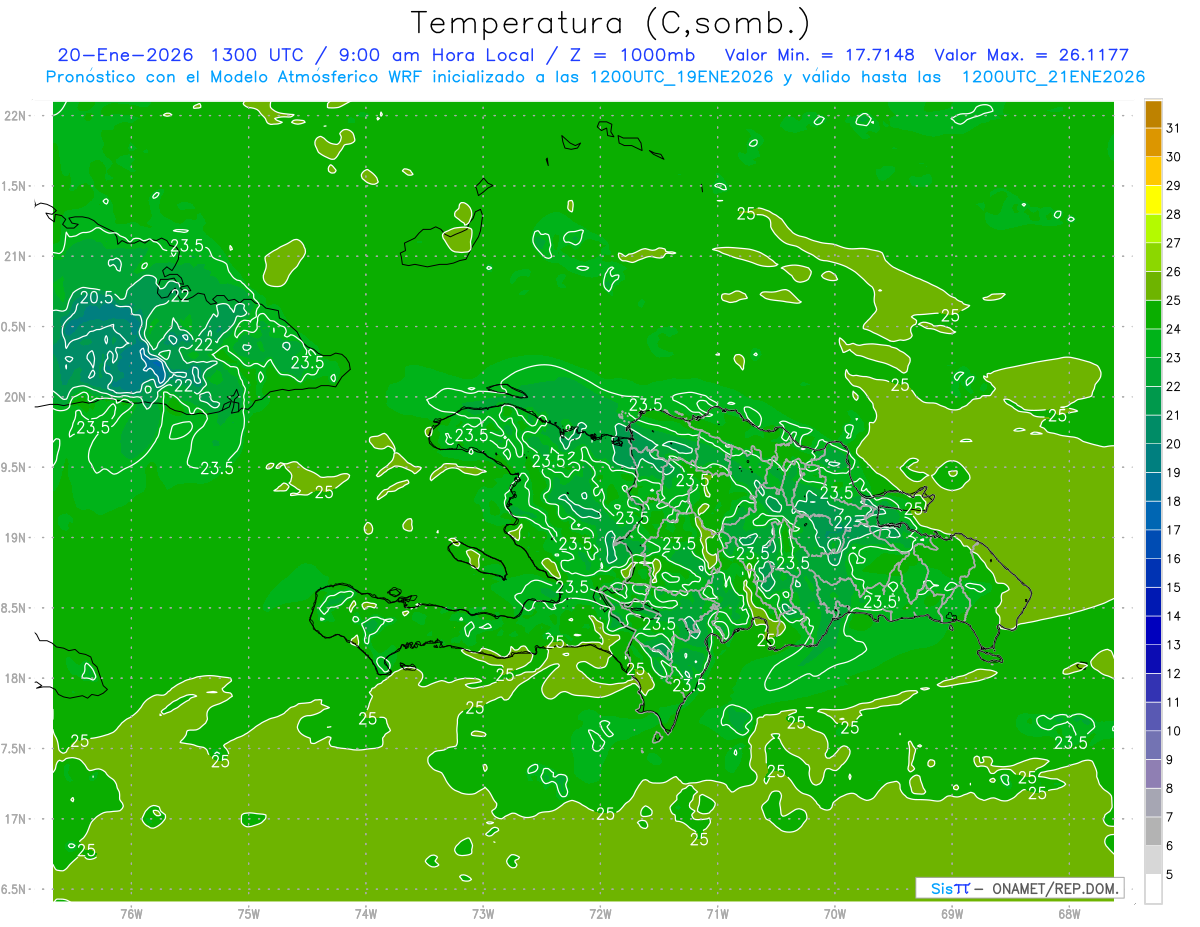Click the white swatch below colorbar label 5
This screenshot has height=927, width=1200.
tap(1153, 889)
